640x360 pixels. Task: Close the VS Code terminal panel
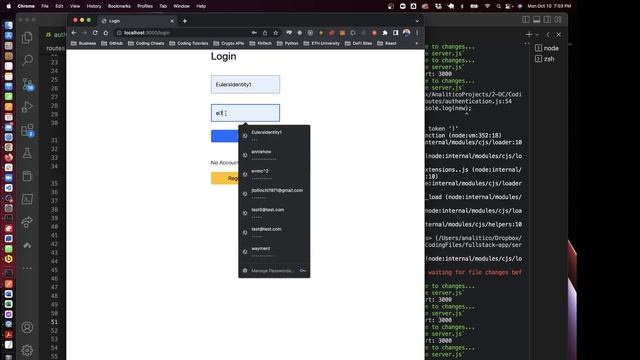click(559, 35)
